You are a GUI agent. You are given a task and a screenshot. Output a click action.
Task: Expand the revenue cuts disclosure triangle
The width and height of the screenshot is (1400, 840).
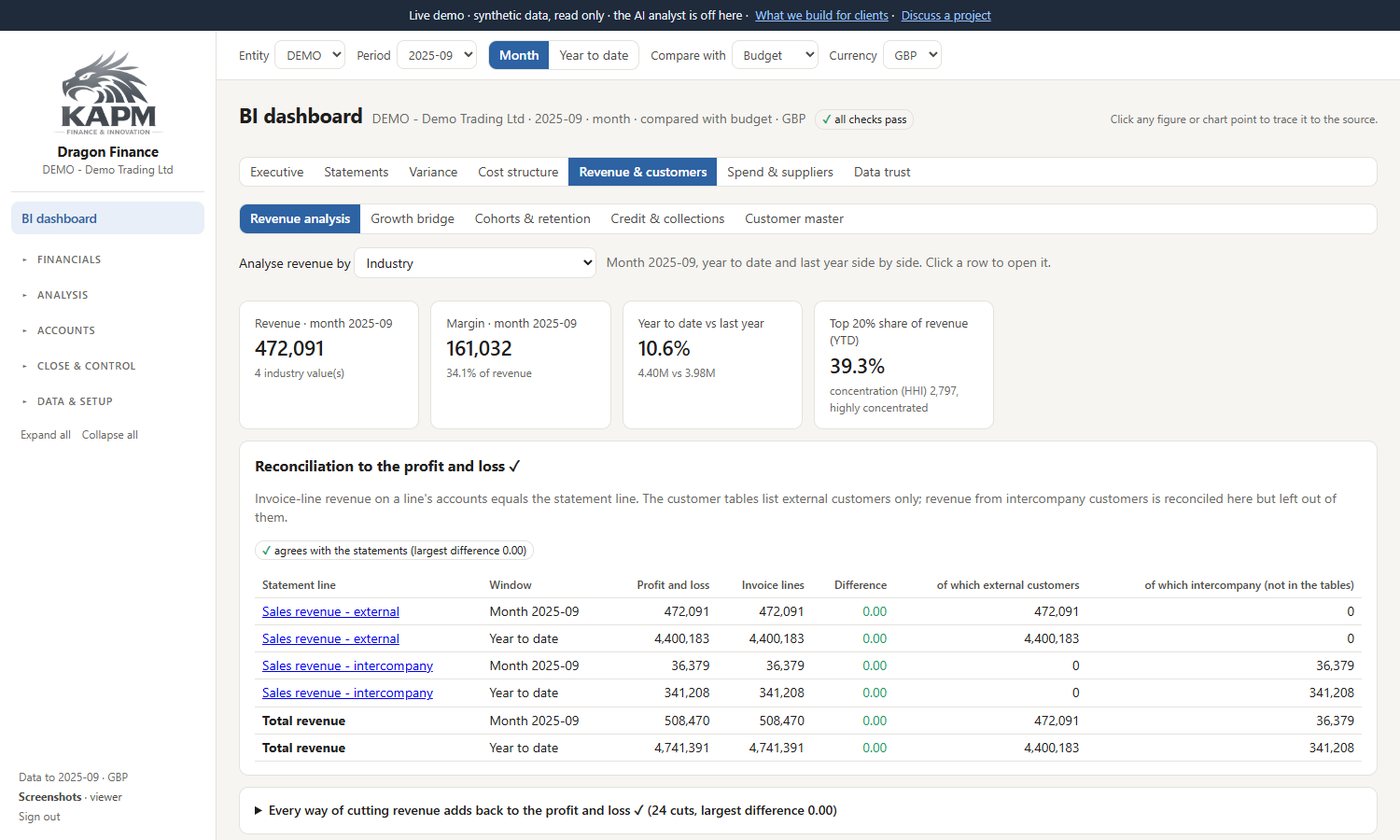(260, 810)
